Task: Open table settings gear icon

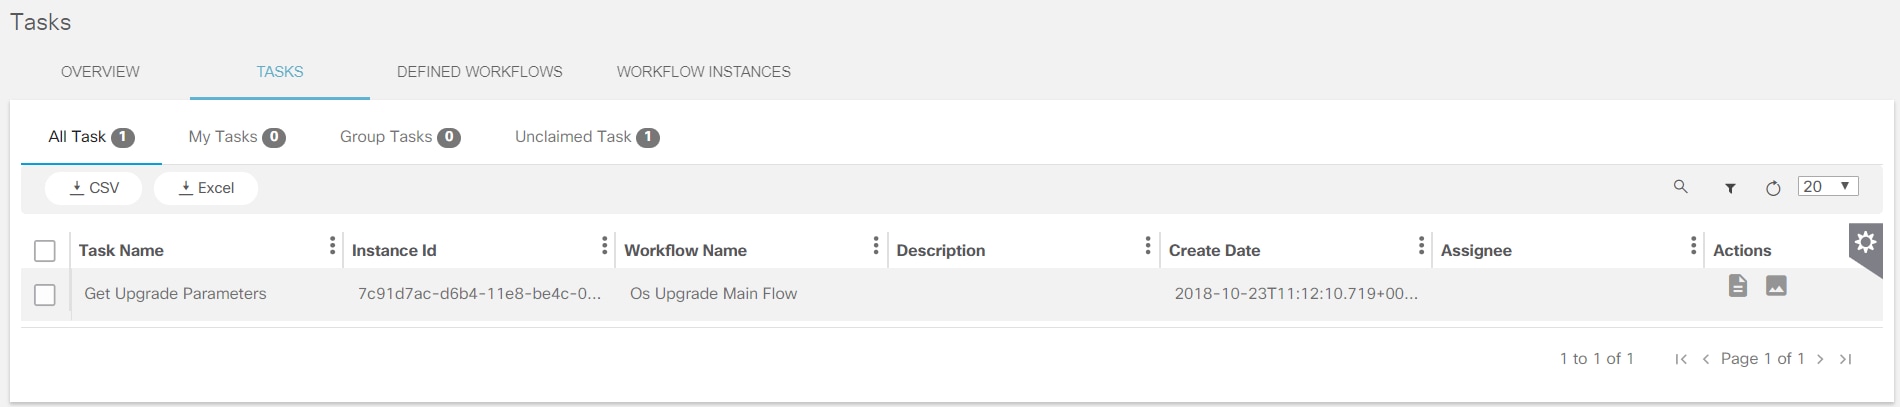Action: coord(1865,242)
